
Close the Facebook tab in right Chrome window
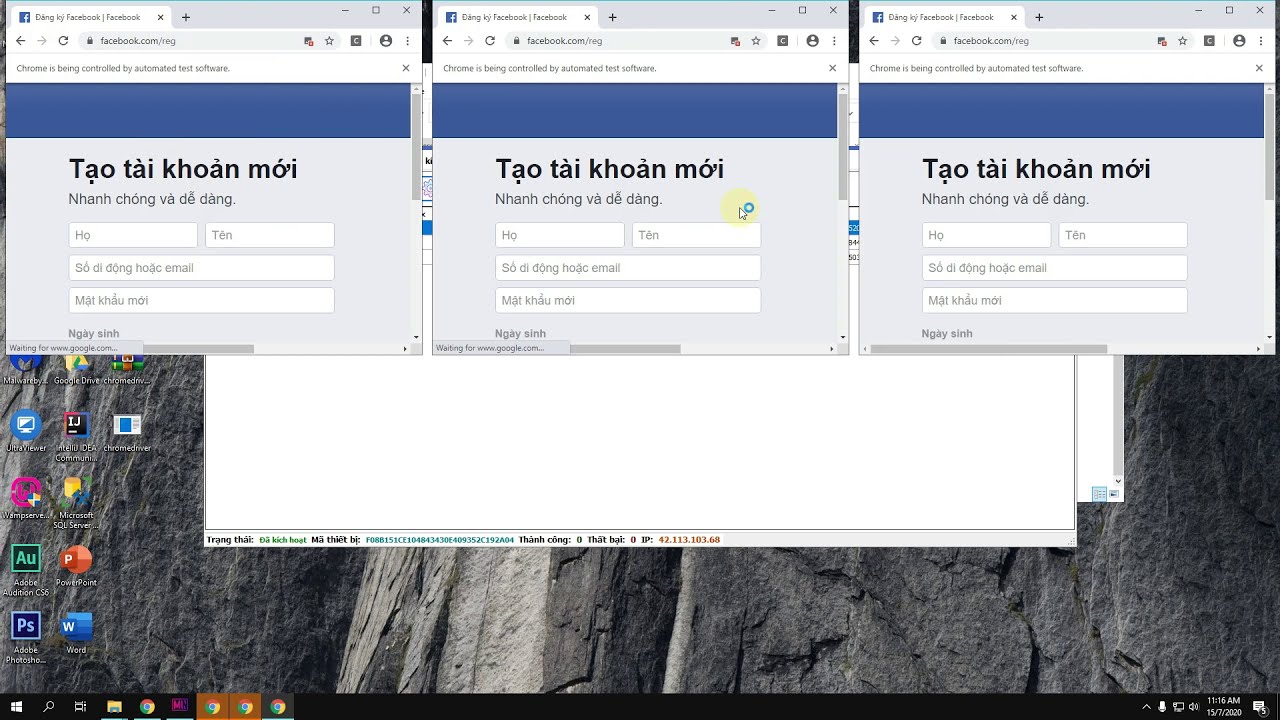tap(1014, 17)
